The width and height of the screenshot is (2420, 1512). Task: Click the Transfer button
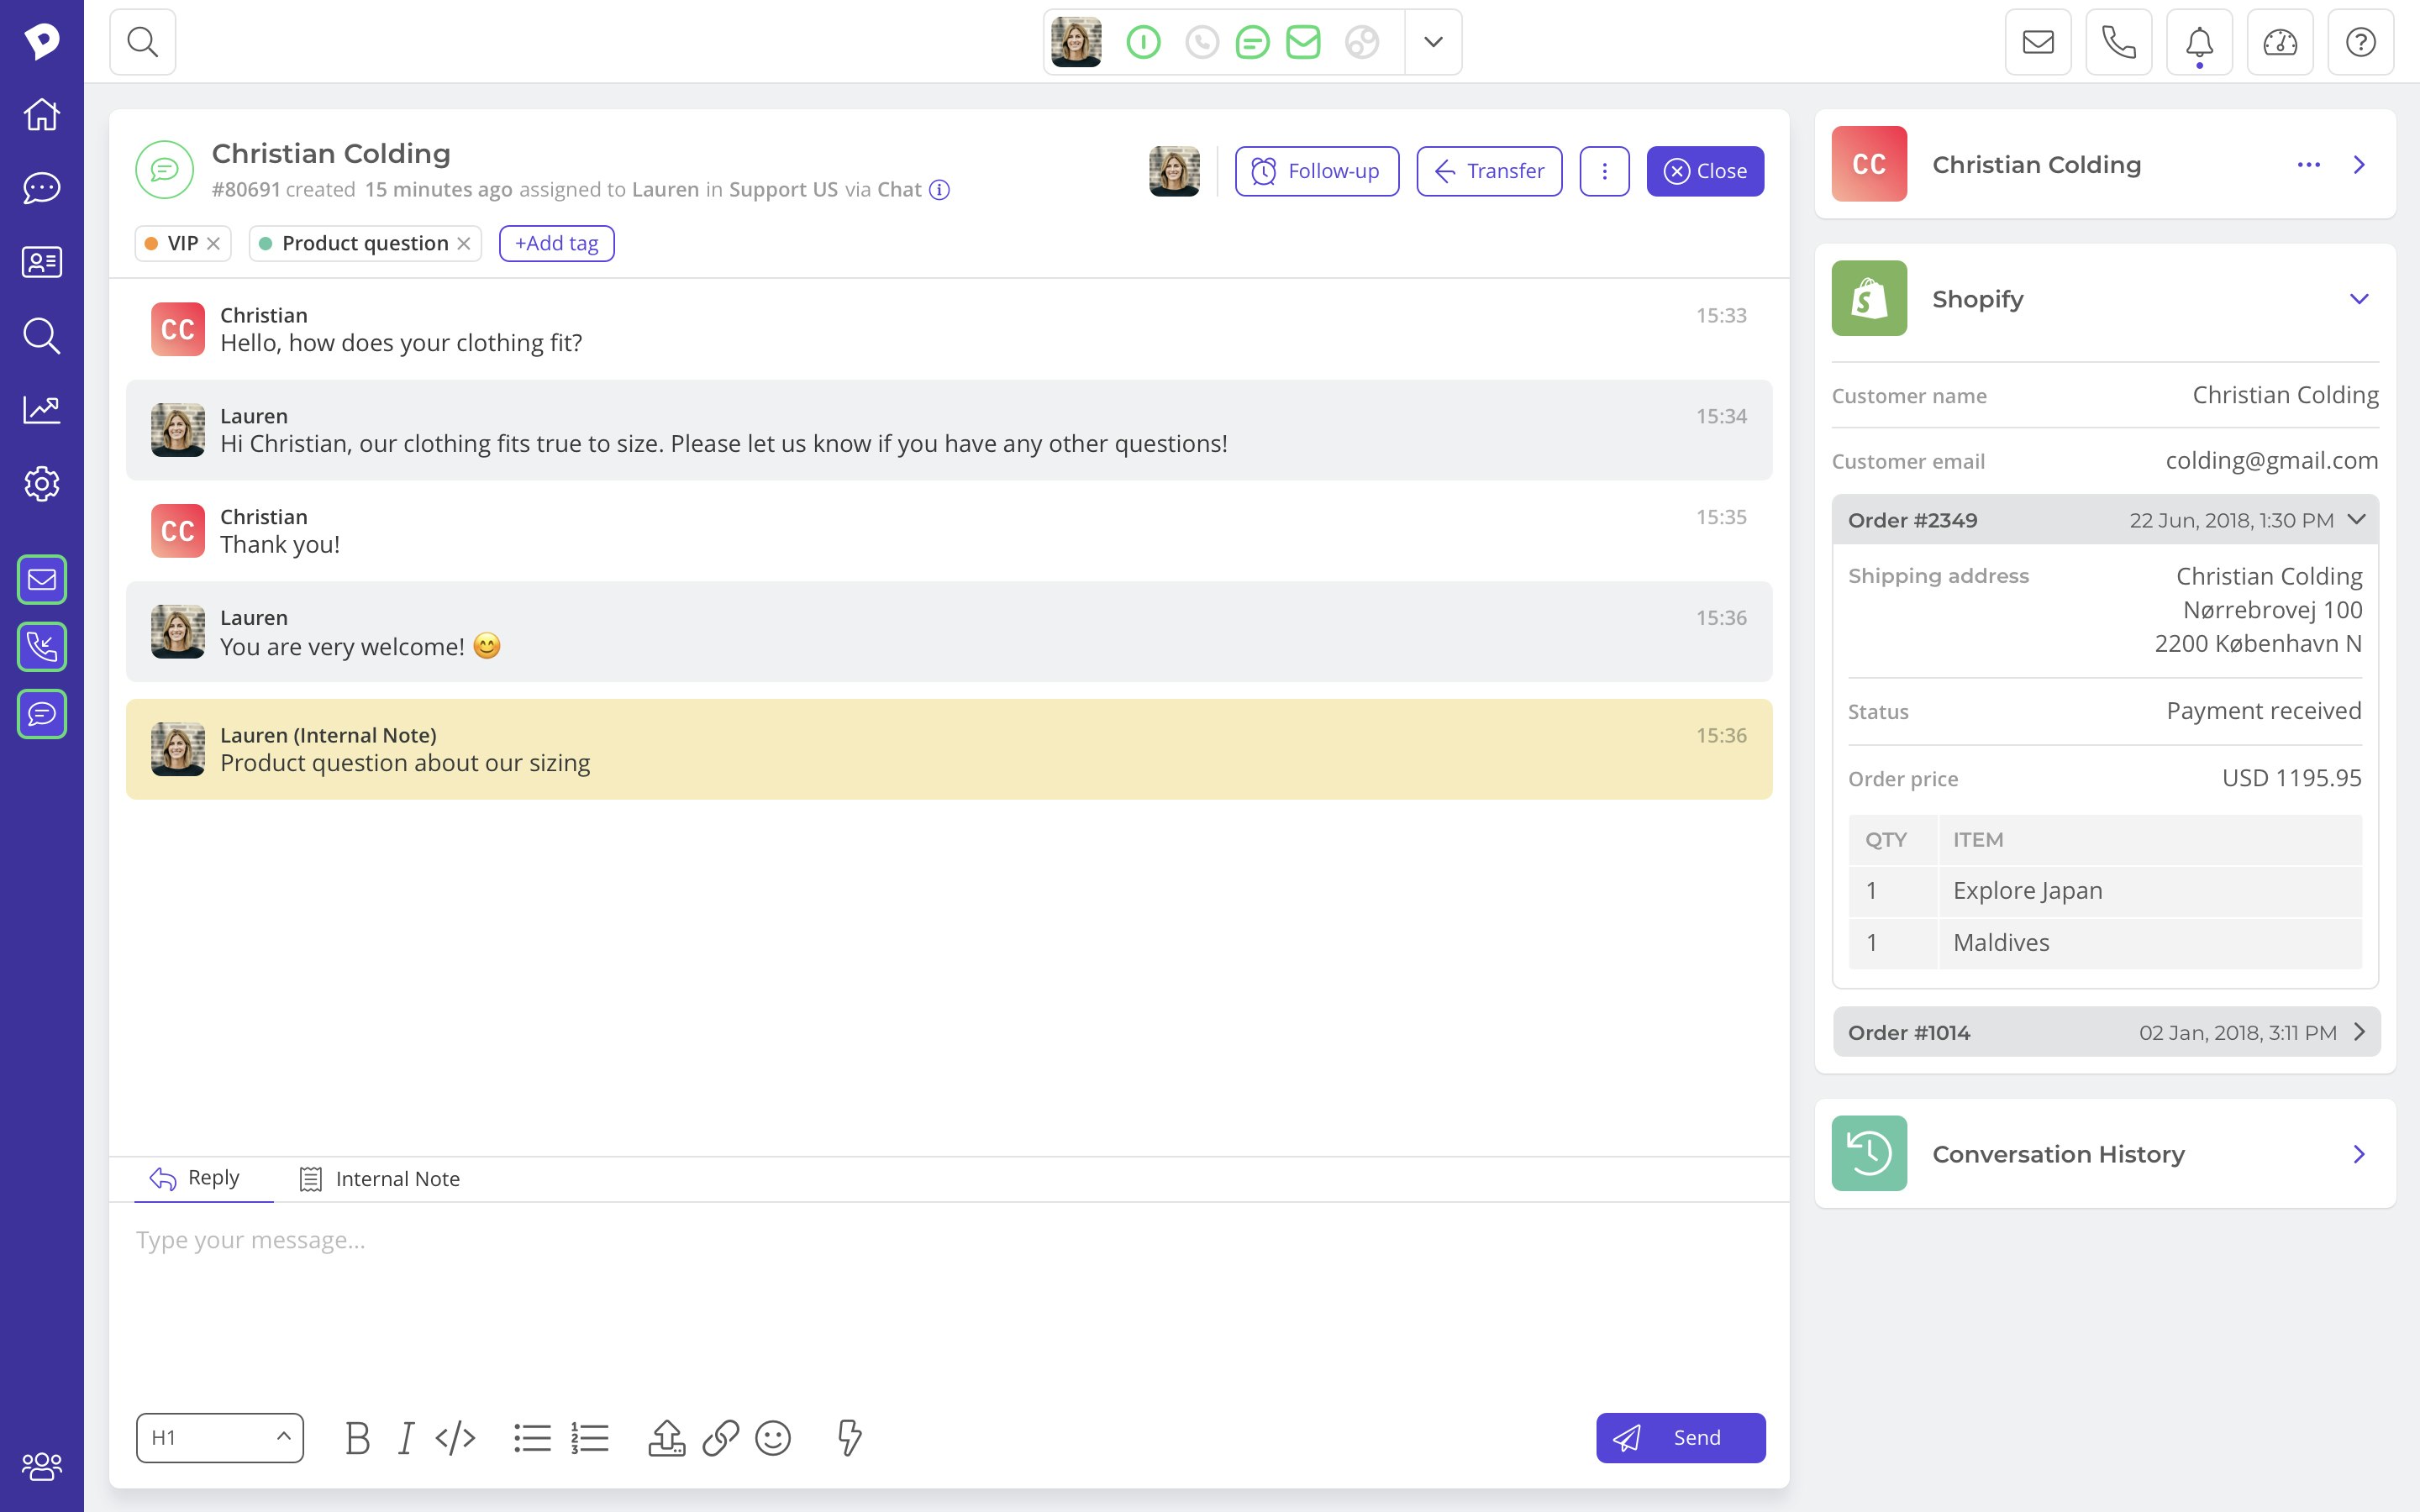1489,171
